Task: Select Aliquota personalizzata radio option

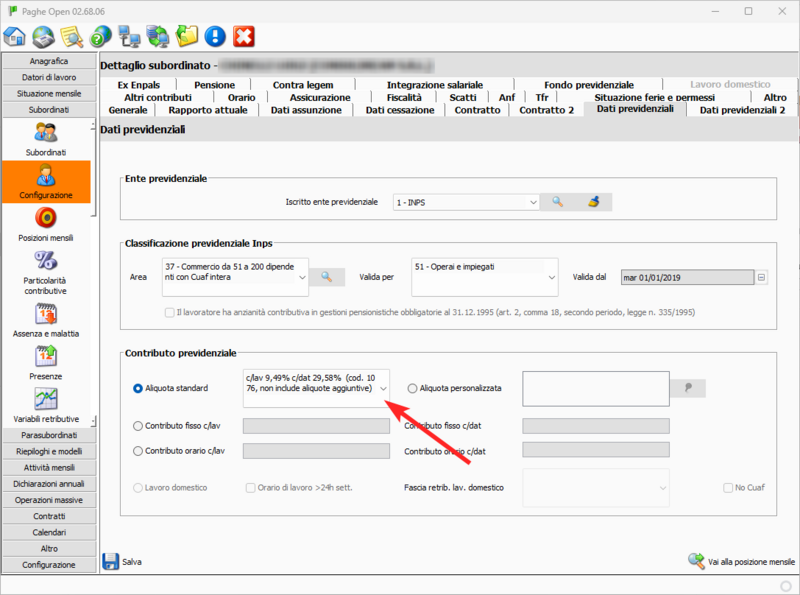Action: coord(412,388)
